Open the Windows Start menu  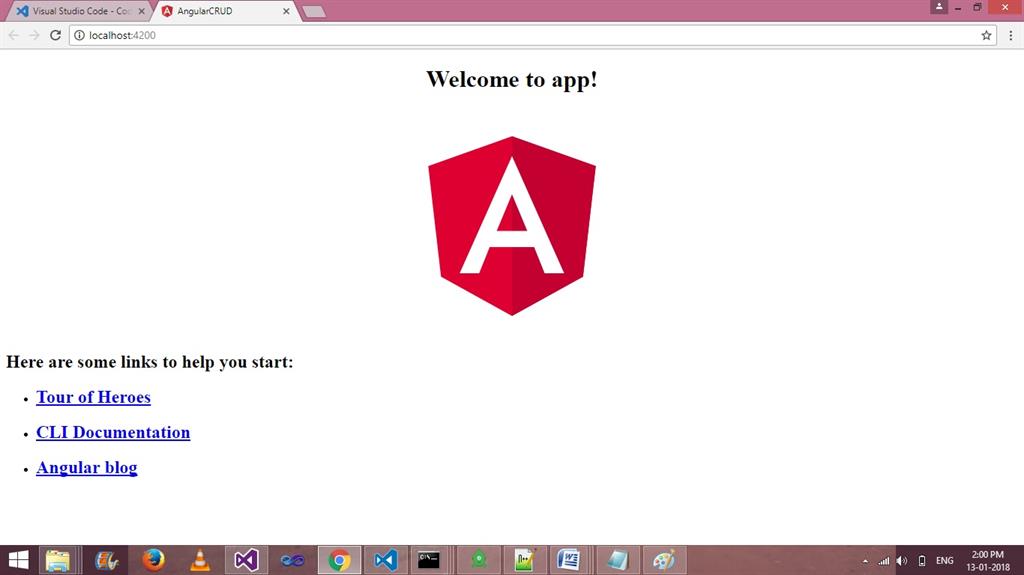[18, 560]
